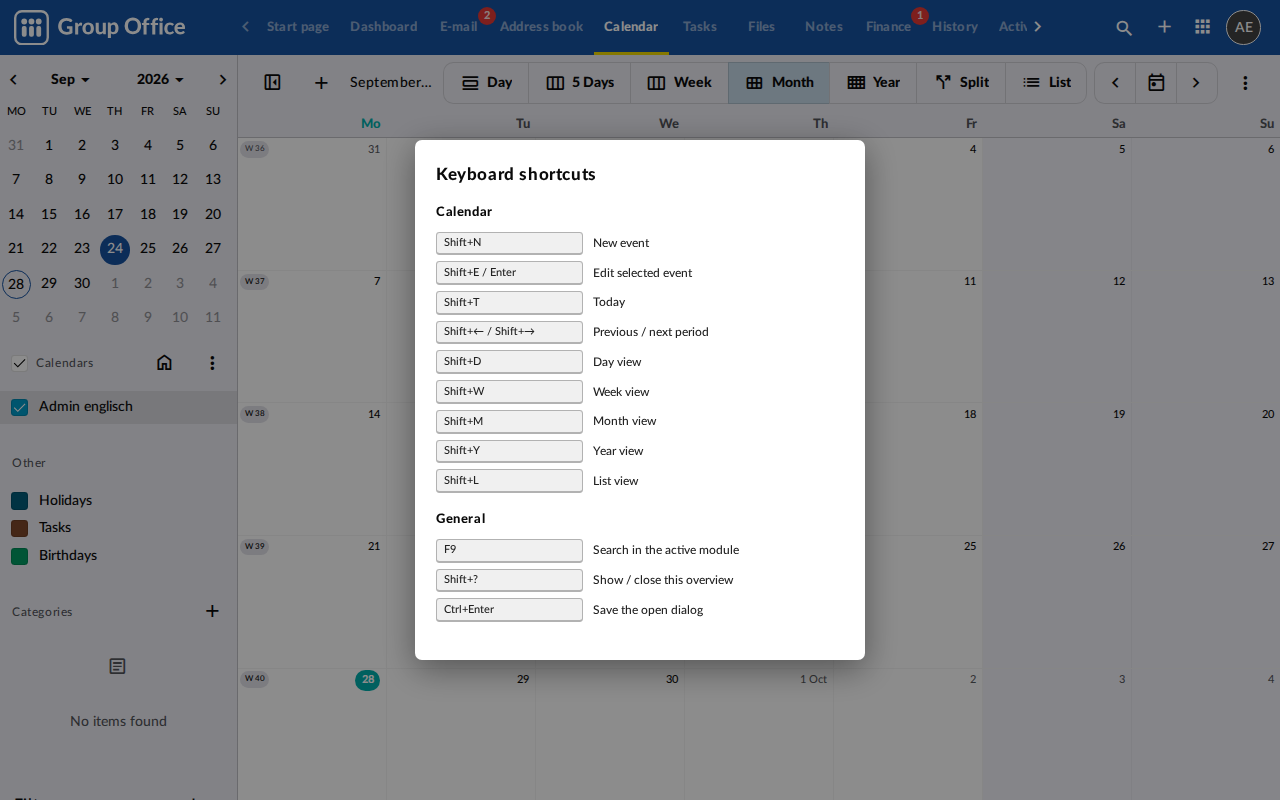This screenshot has height=800, width=1280.
Task: Open the Finance tab
Action: (x=888, y=27)
